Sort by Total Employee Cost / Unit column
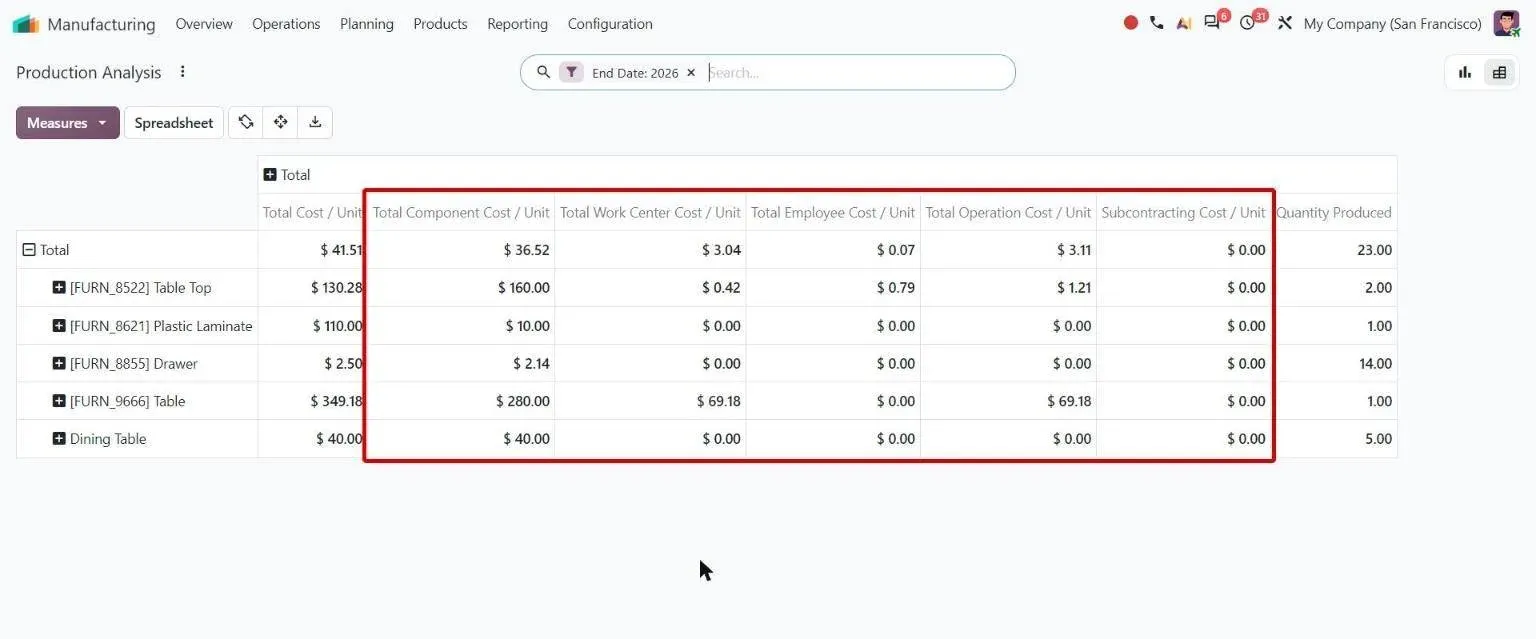Image resolution: width=1536 pixels, height=639 pixels. pyautogui.click(x=833, y=213)
